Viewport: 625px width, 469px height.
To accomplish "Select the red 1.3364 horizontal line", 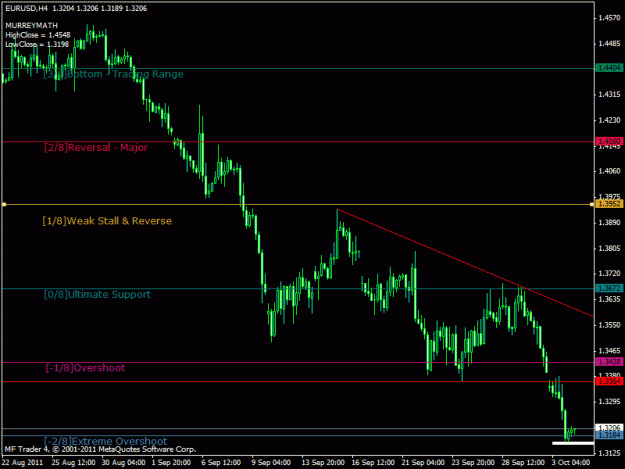I will 298,382.
